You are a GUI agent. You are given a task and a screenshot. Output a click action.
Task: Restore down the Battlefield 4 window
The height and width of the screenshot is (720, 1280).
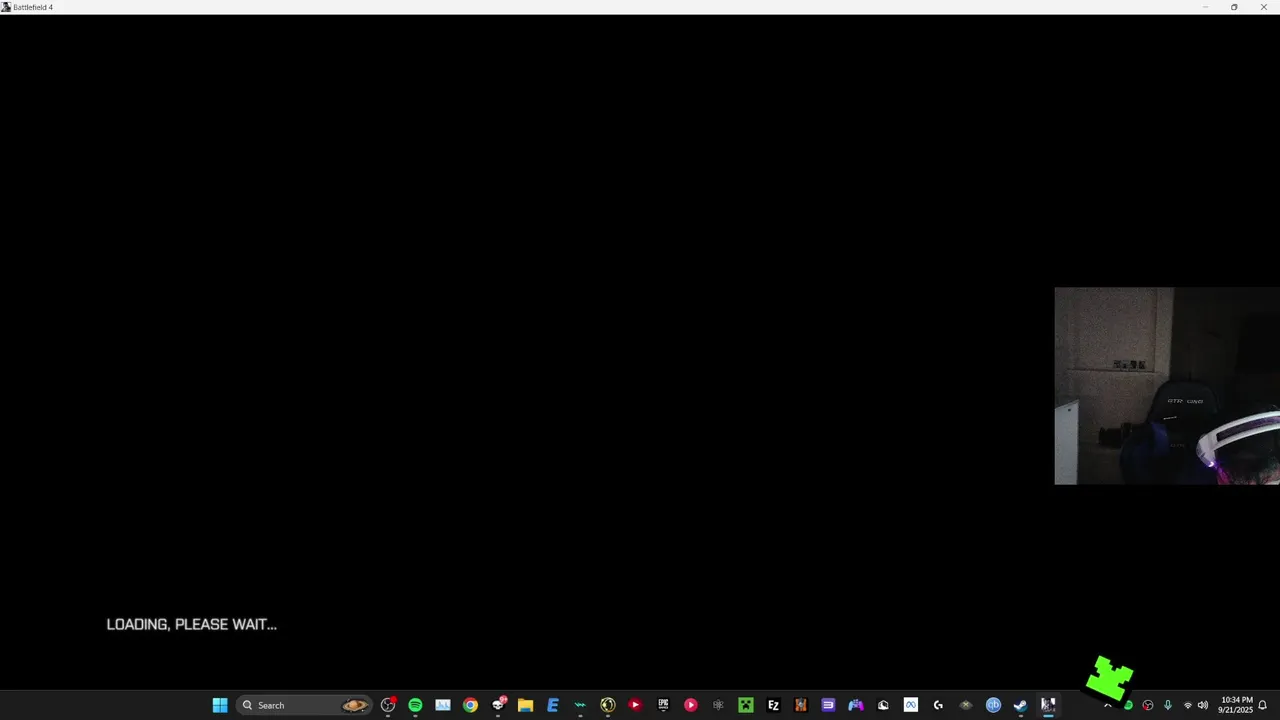pos(1234,7)
